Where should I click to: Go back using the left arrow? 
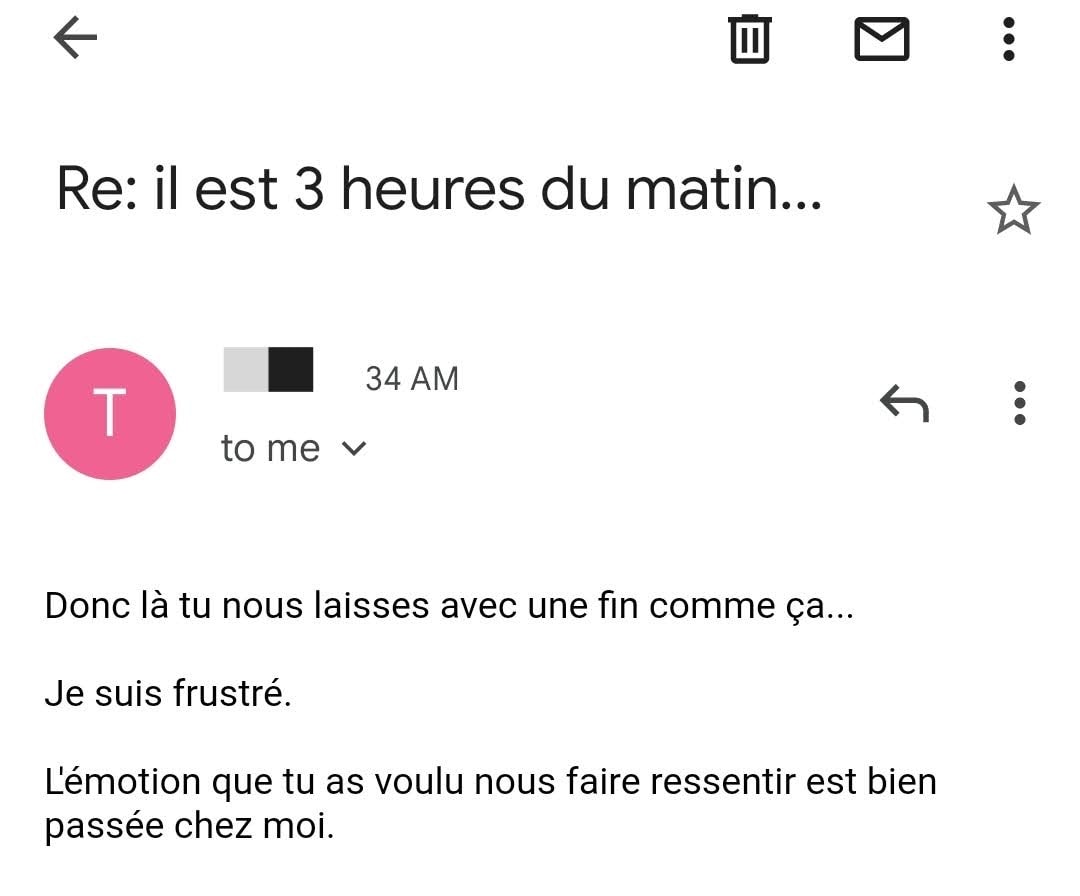click(x=75, y=40)
